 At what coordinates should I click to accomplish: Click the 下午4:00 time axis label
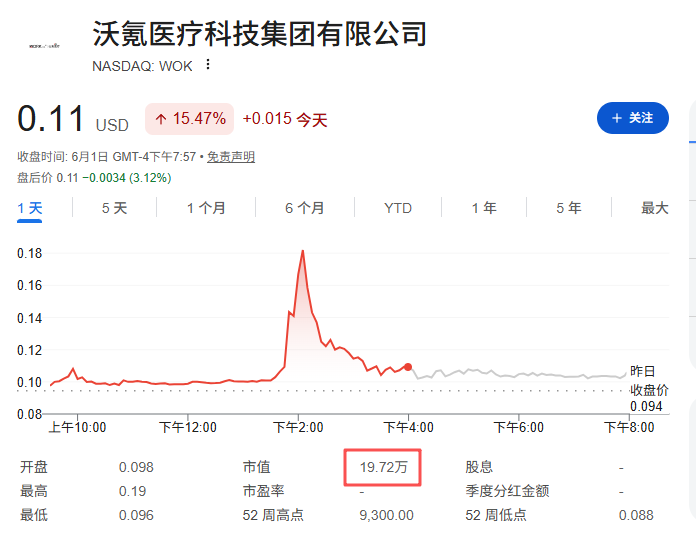pyautogui.click(x=408, y=427)
